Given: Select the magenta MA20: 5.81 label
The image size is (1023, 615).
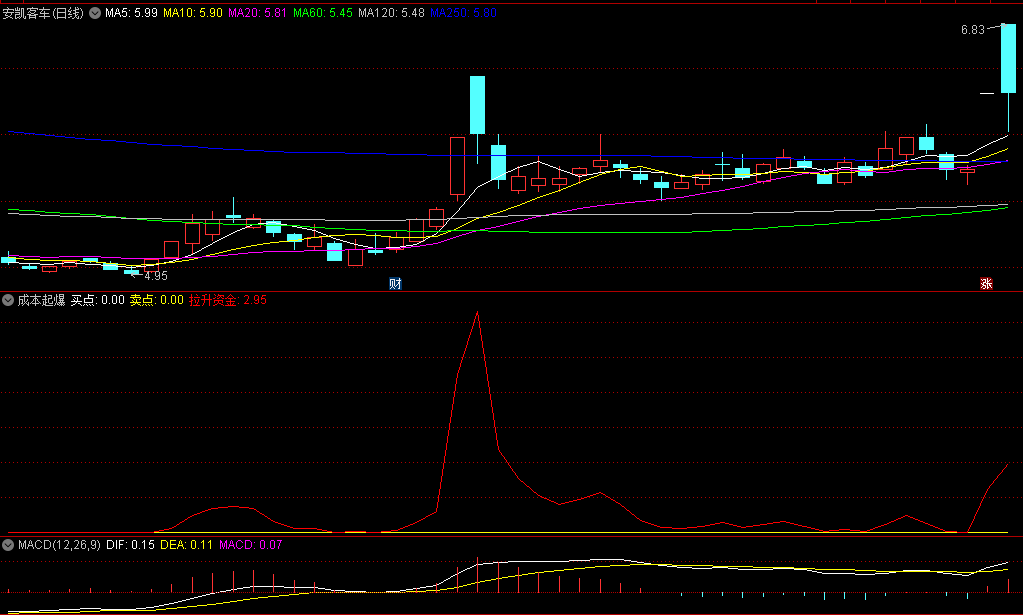Looking at the screenshot, I should [258, 13].
